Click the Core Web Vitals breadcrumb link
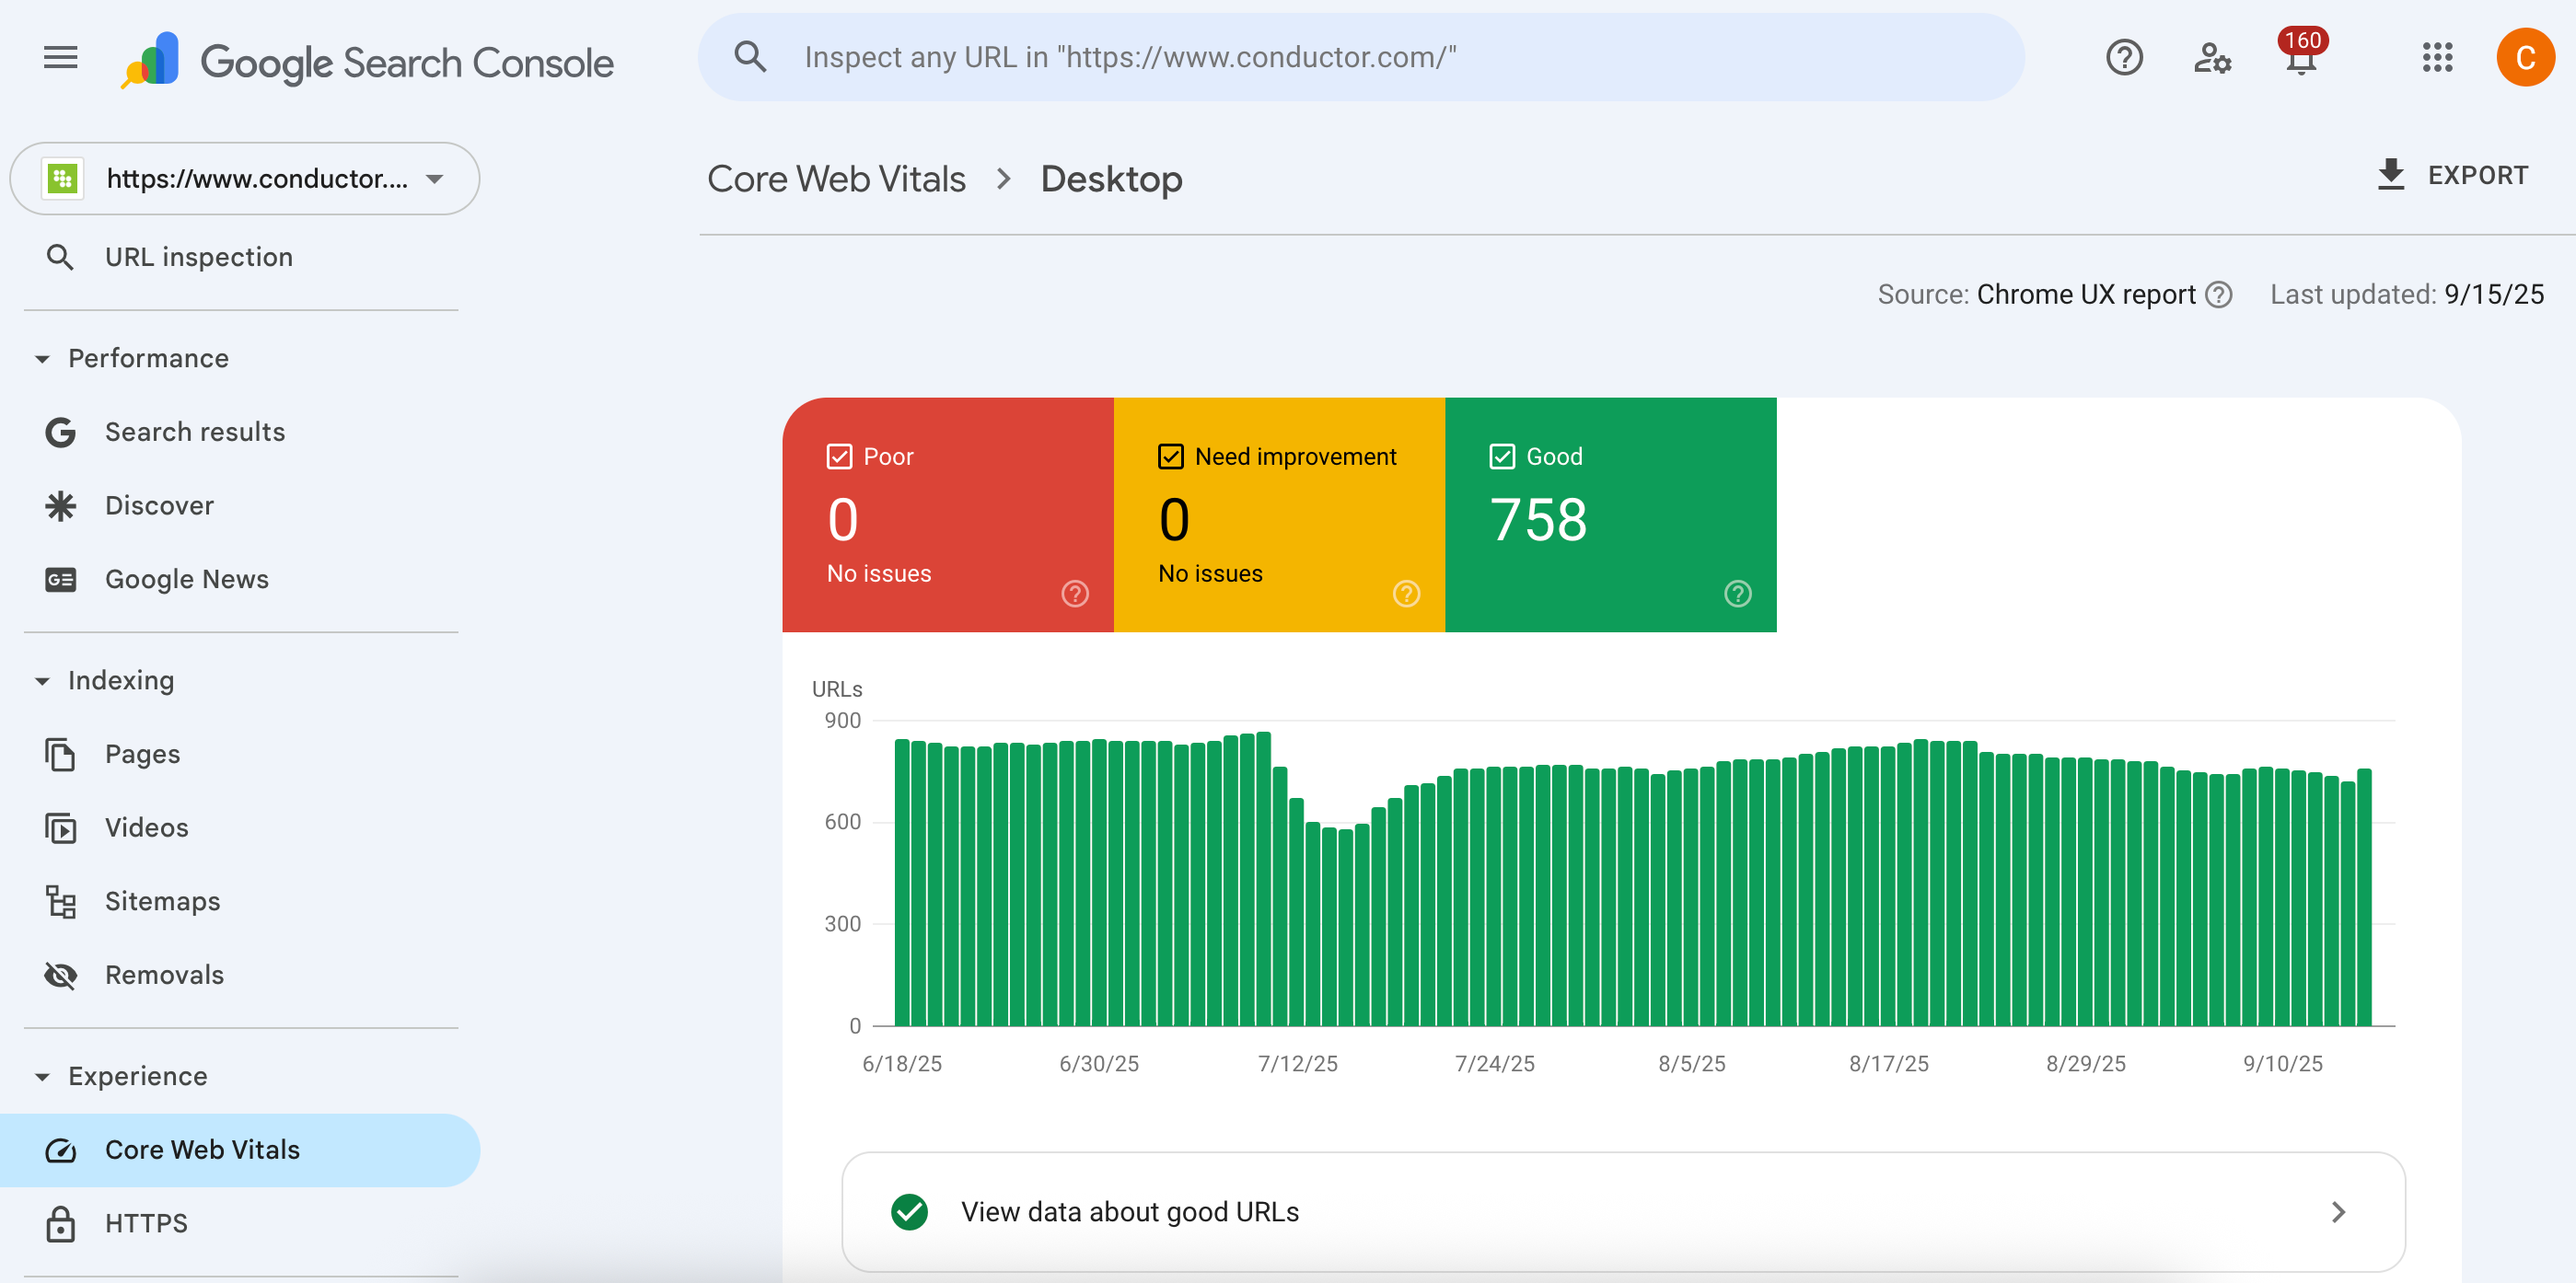The image size is (2576, 1283). [836, 179]
